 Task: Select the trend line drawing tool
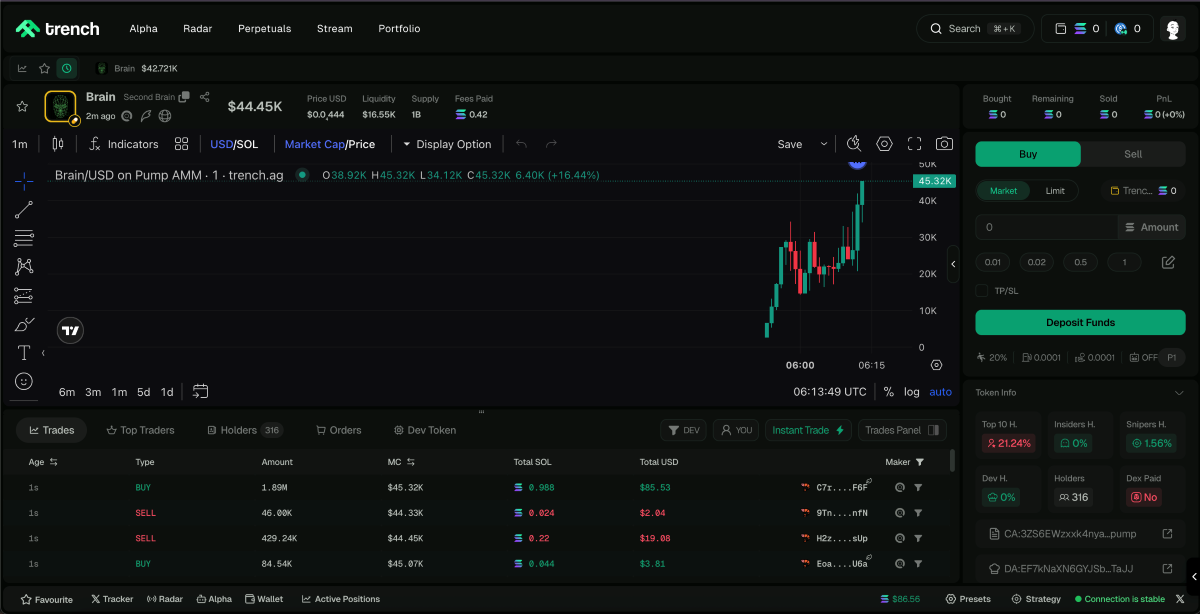[24, 209]
